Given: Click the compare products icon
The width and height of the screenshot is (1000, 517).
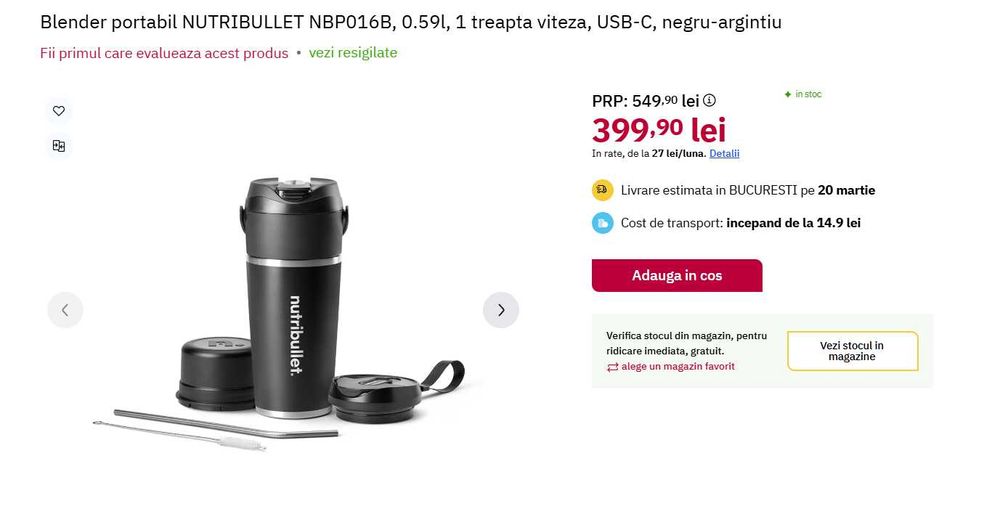Looking at the screenshot, I should click(59, 146).
